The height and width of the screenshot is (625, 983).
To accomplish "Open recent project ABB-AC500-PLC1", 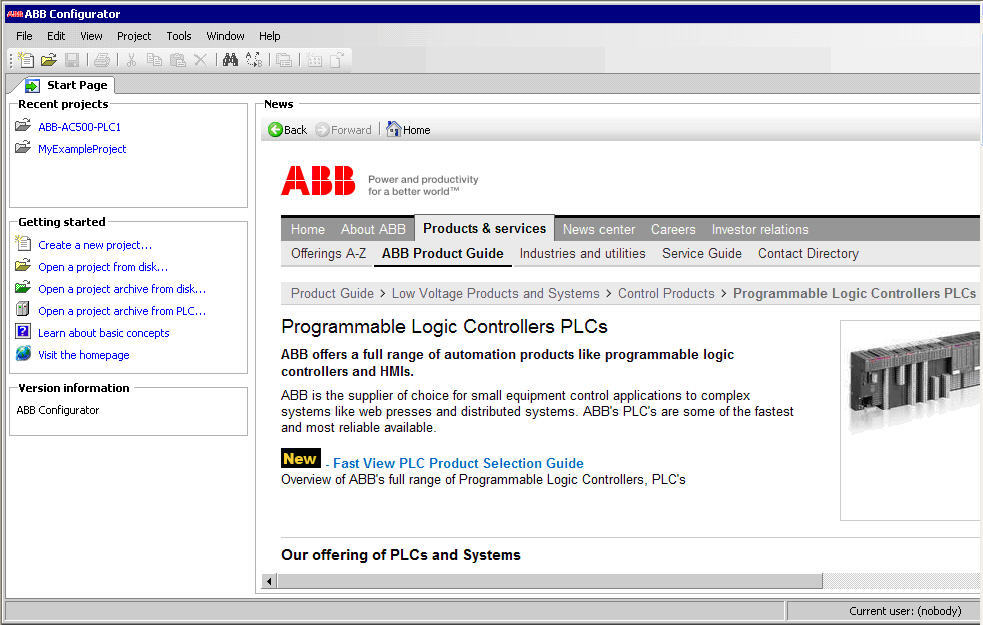I will coord(79,127).
